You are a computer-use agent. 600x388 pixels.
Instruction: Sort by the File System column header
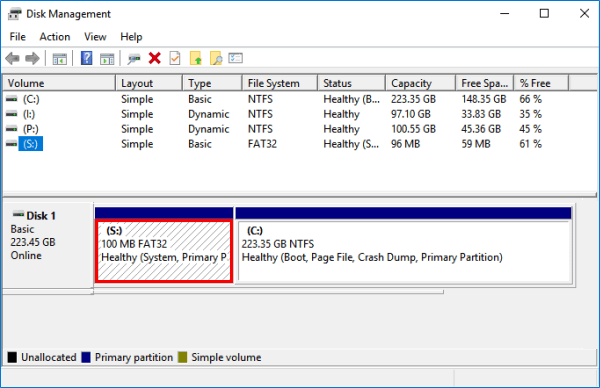(280, 83)
